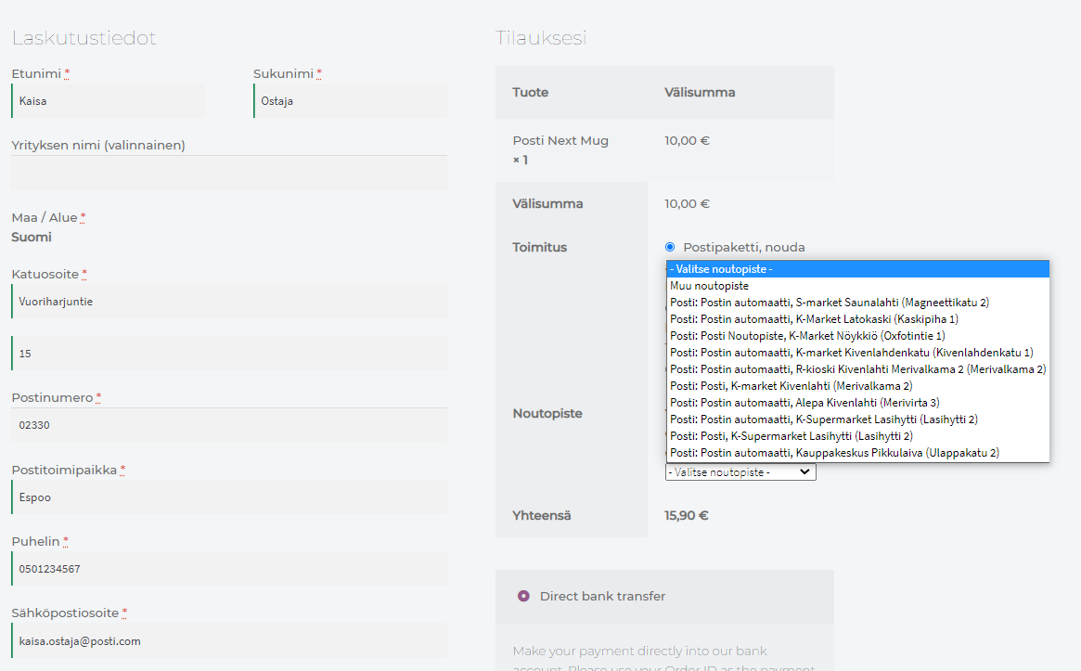Viewport: 1081px width, 671px height.
Task: Select the Postipaketti, nouda radio button
Action: pos(669,247)
